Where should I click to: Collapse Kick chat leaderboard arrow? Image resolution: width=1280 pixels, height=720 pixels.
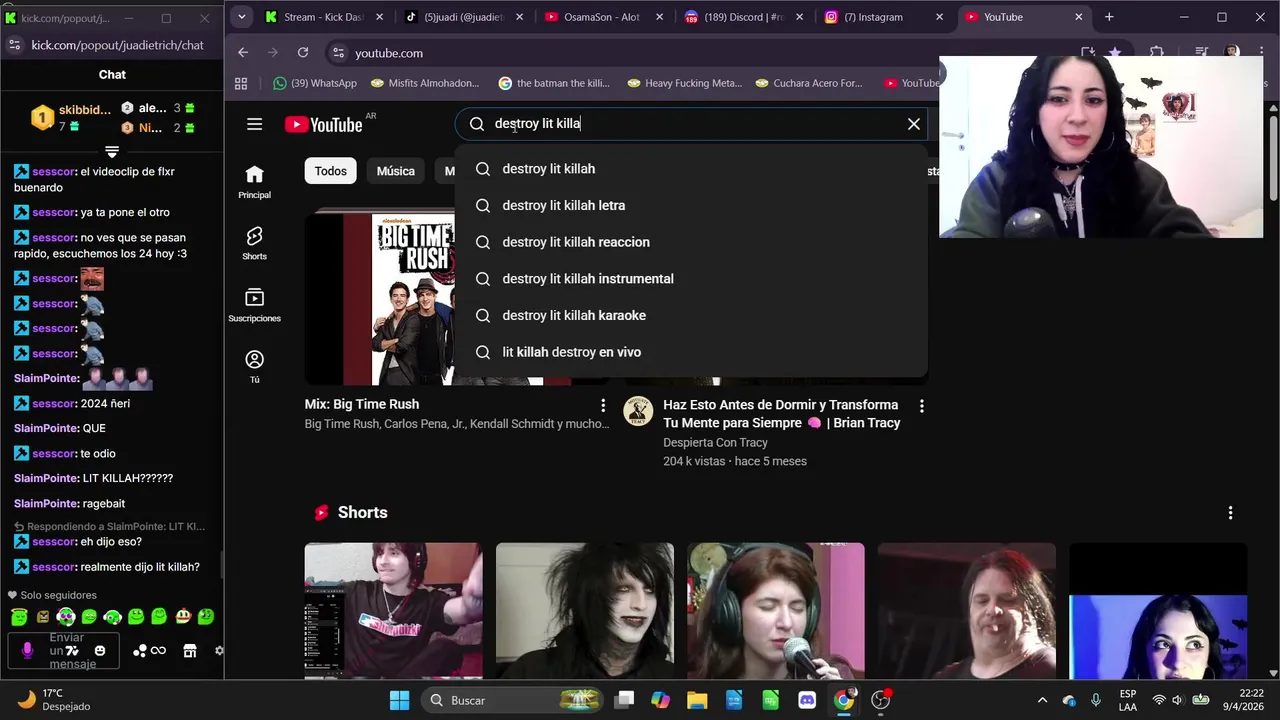(112, 152)
